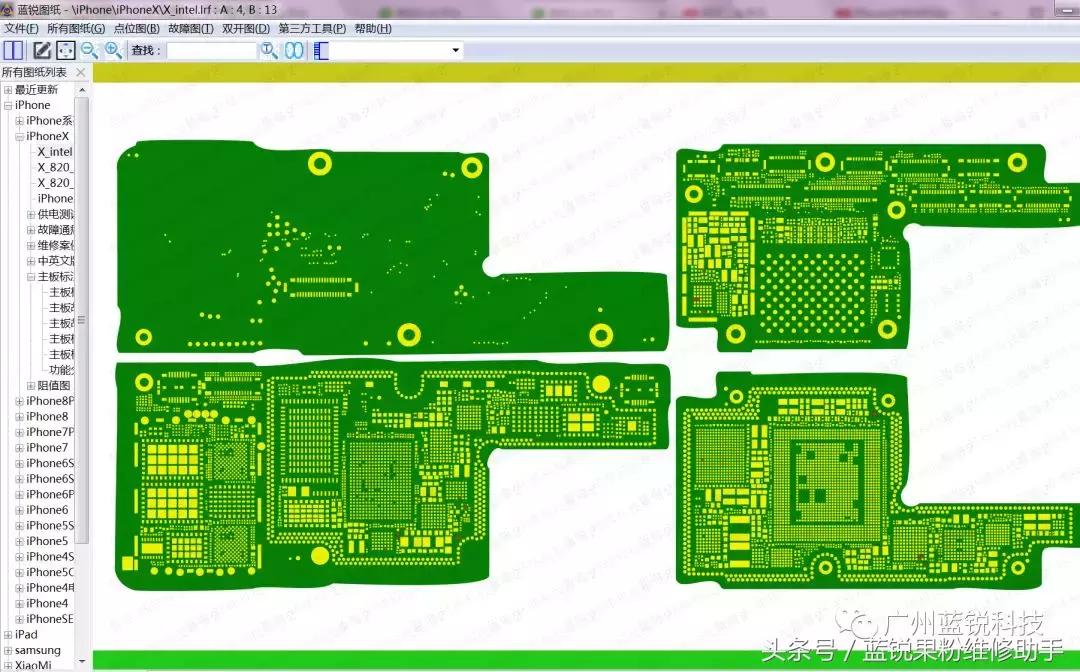Collapse the top-level iPhone tree node

(8, 105)
